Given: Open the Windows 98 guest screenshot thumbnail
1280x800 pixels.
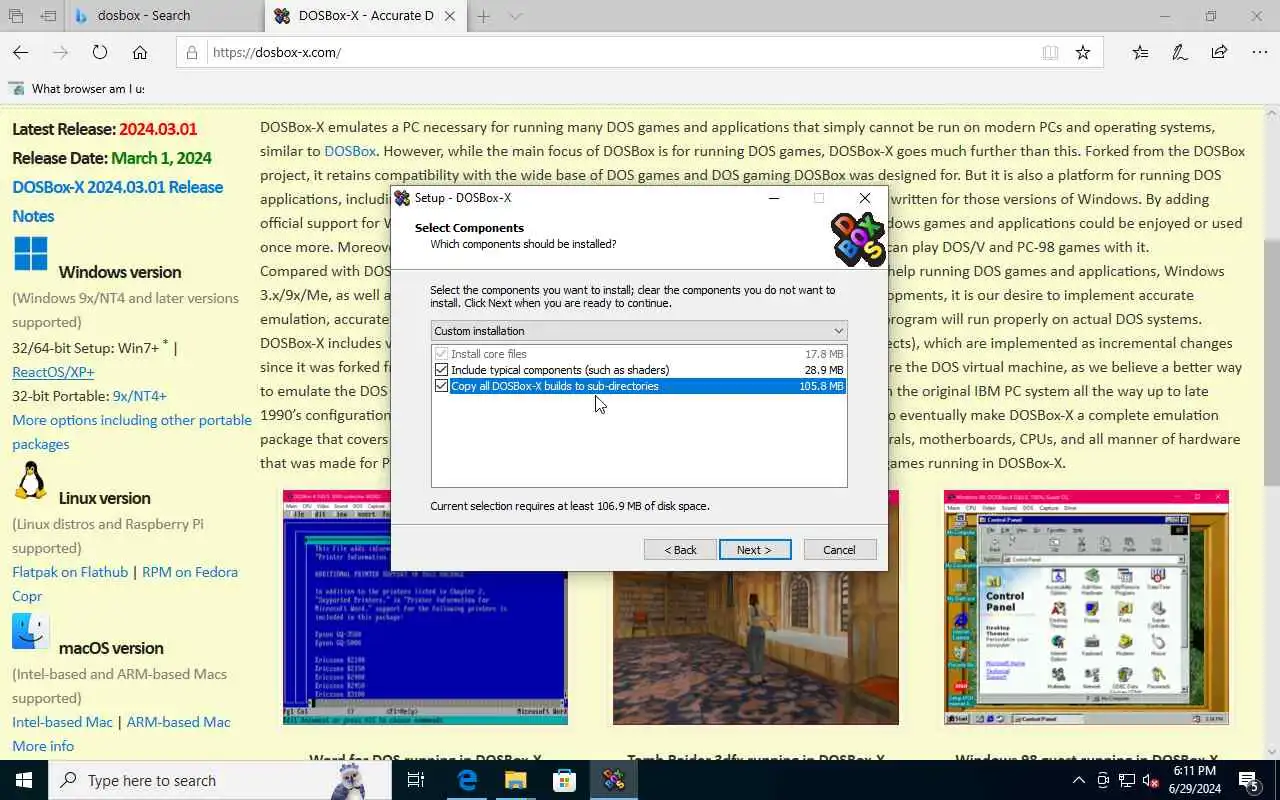Looking at the screenshot, I should [x=1086, y=608].
